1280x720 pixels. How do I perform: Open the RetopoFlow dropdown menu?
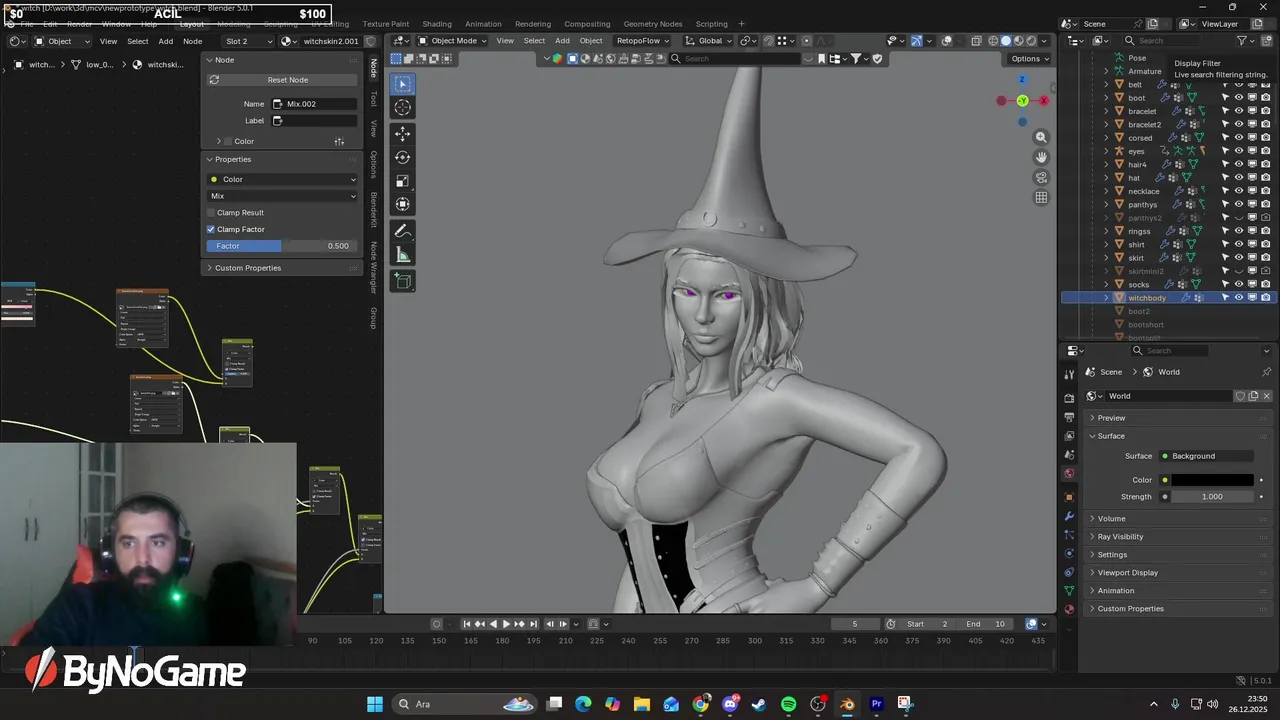pos(643,41)
